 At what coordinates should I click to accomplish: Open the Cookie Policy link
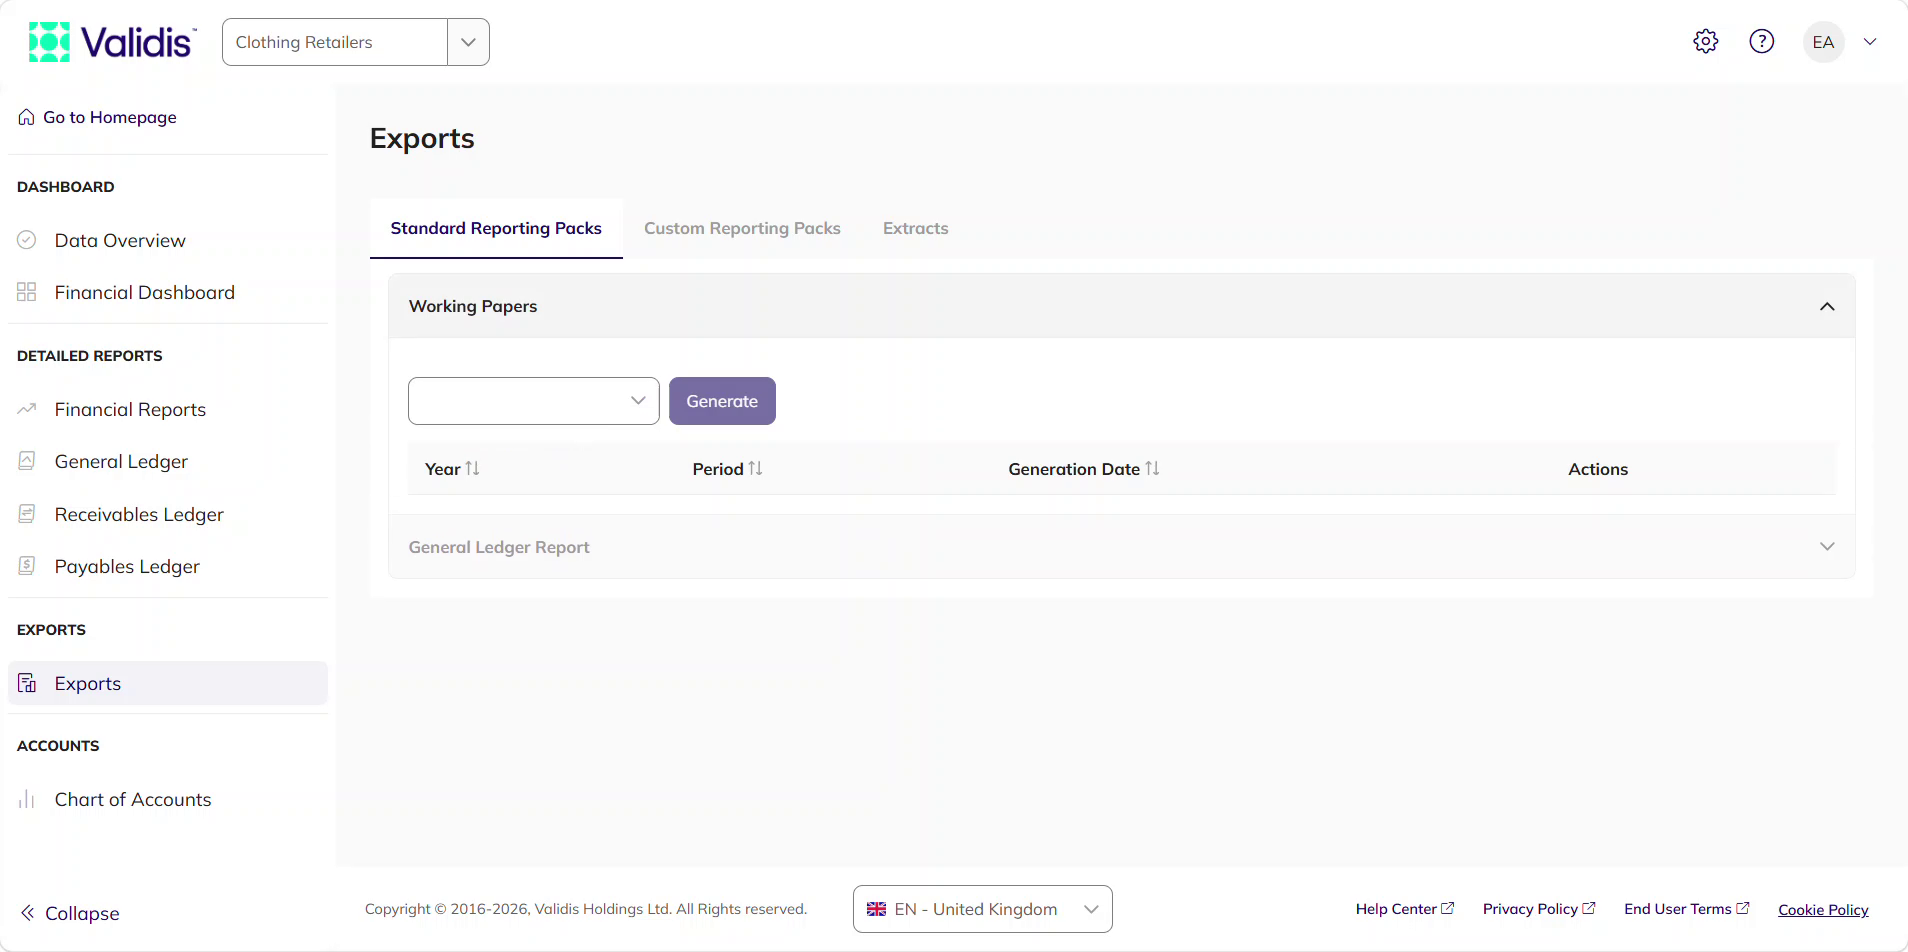point(1823,910)
